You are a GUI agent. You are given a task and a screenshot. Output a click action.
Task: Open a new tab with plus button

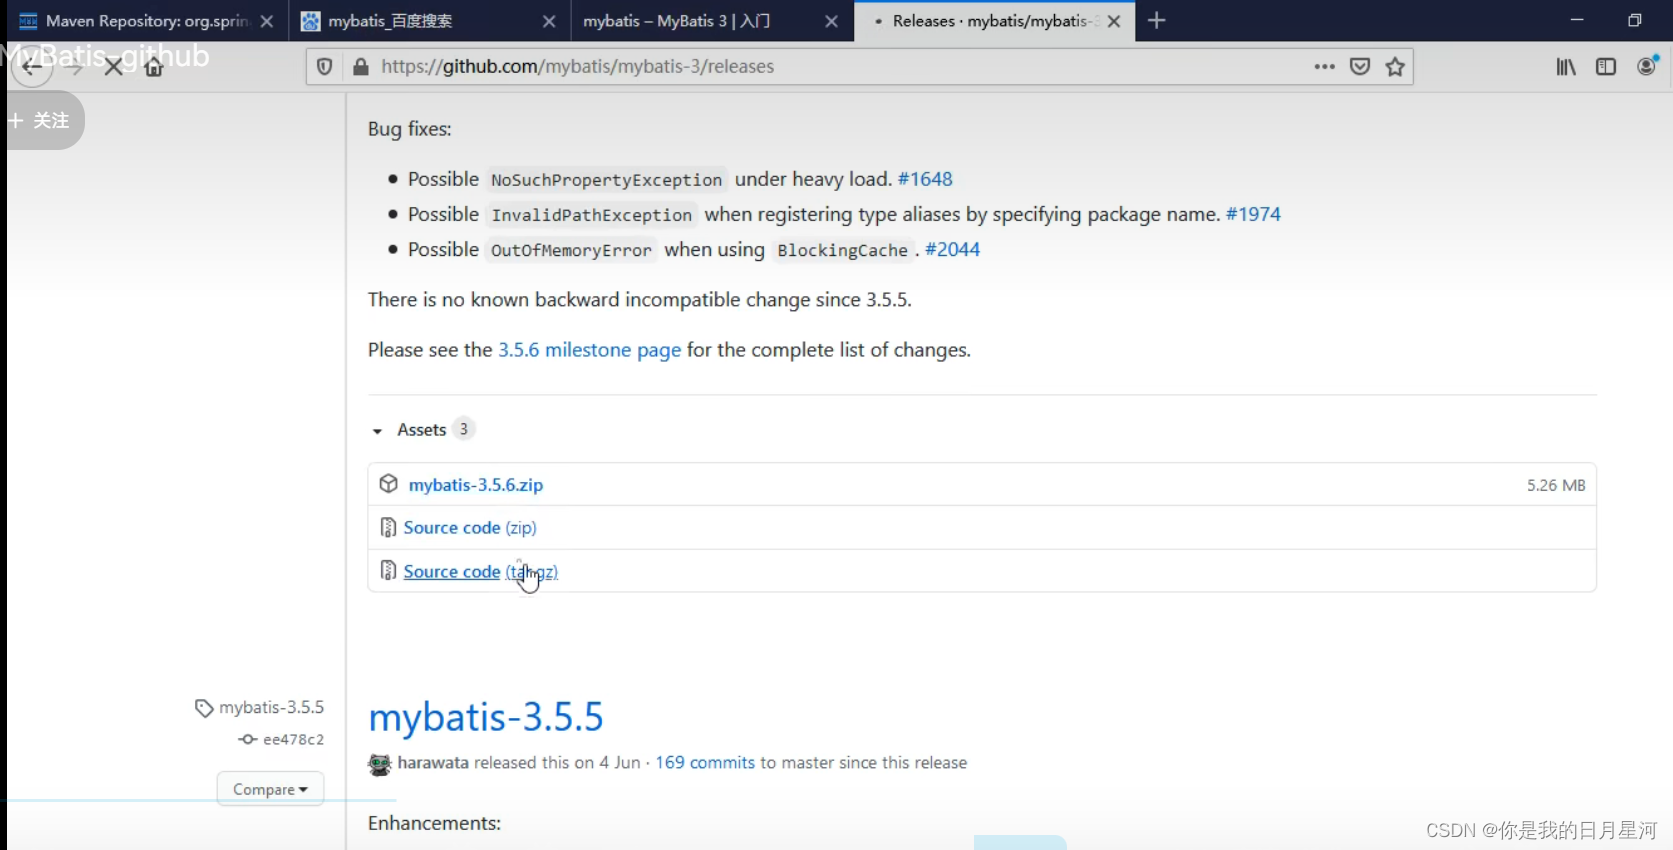(1157, 20)
